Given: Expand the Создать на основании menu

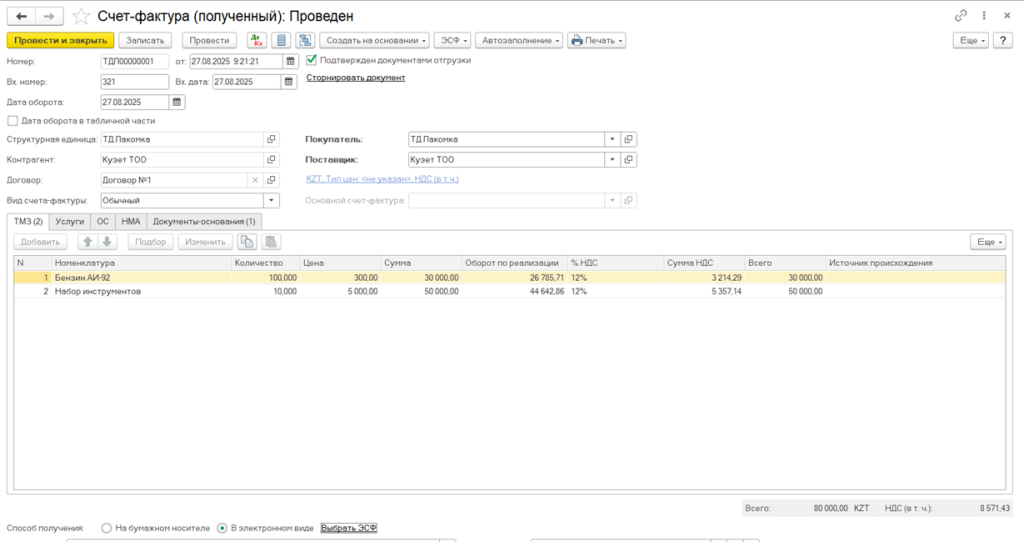Looking at the screenshot, I should [x=376, y=40].
